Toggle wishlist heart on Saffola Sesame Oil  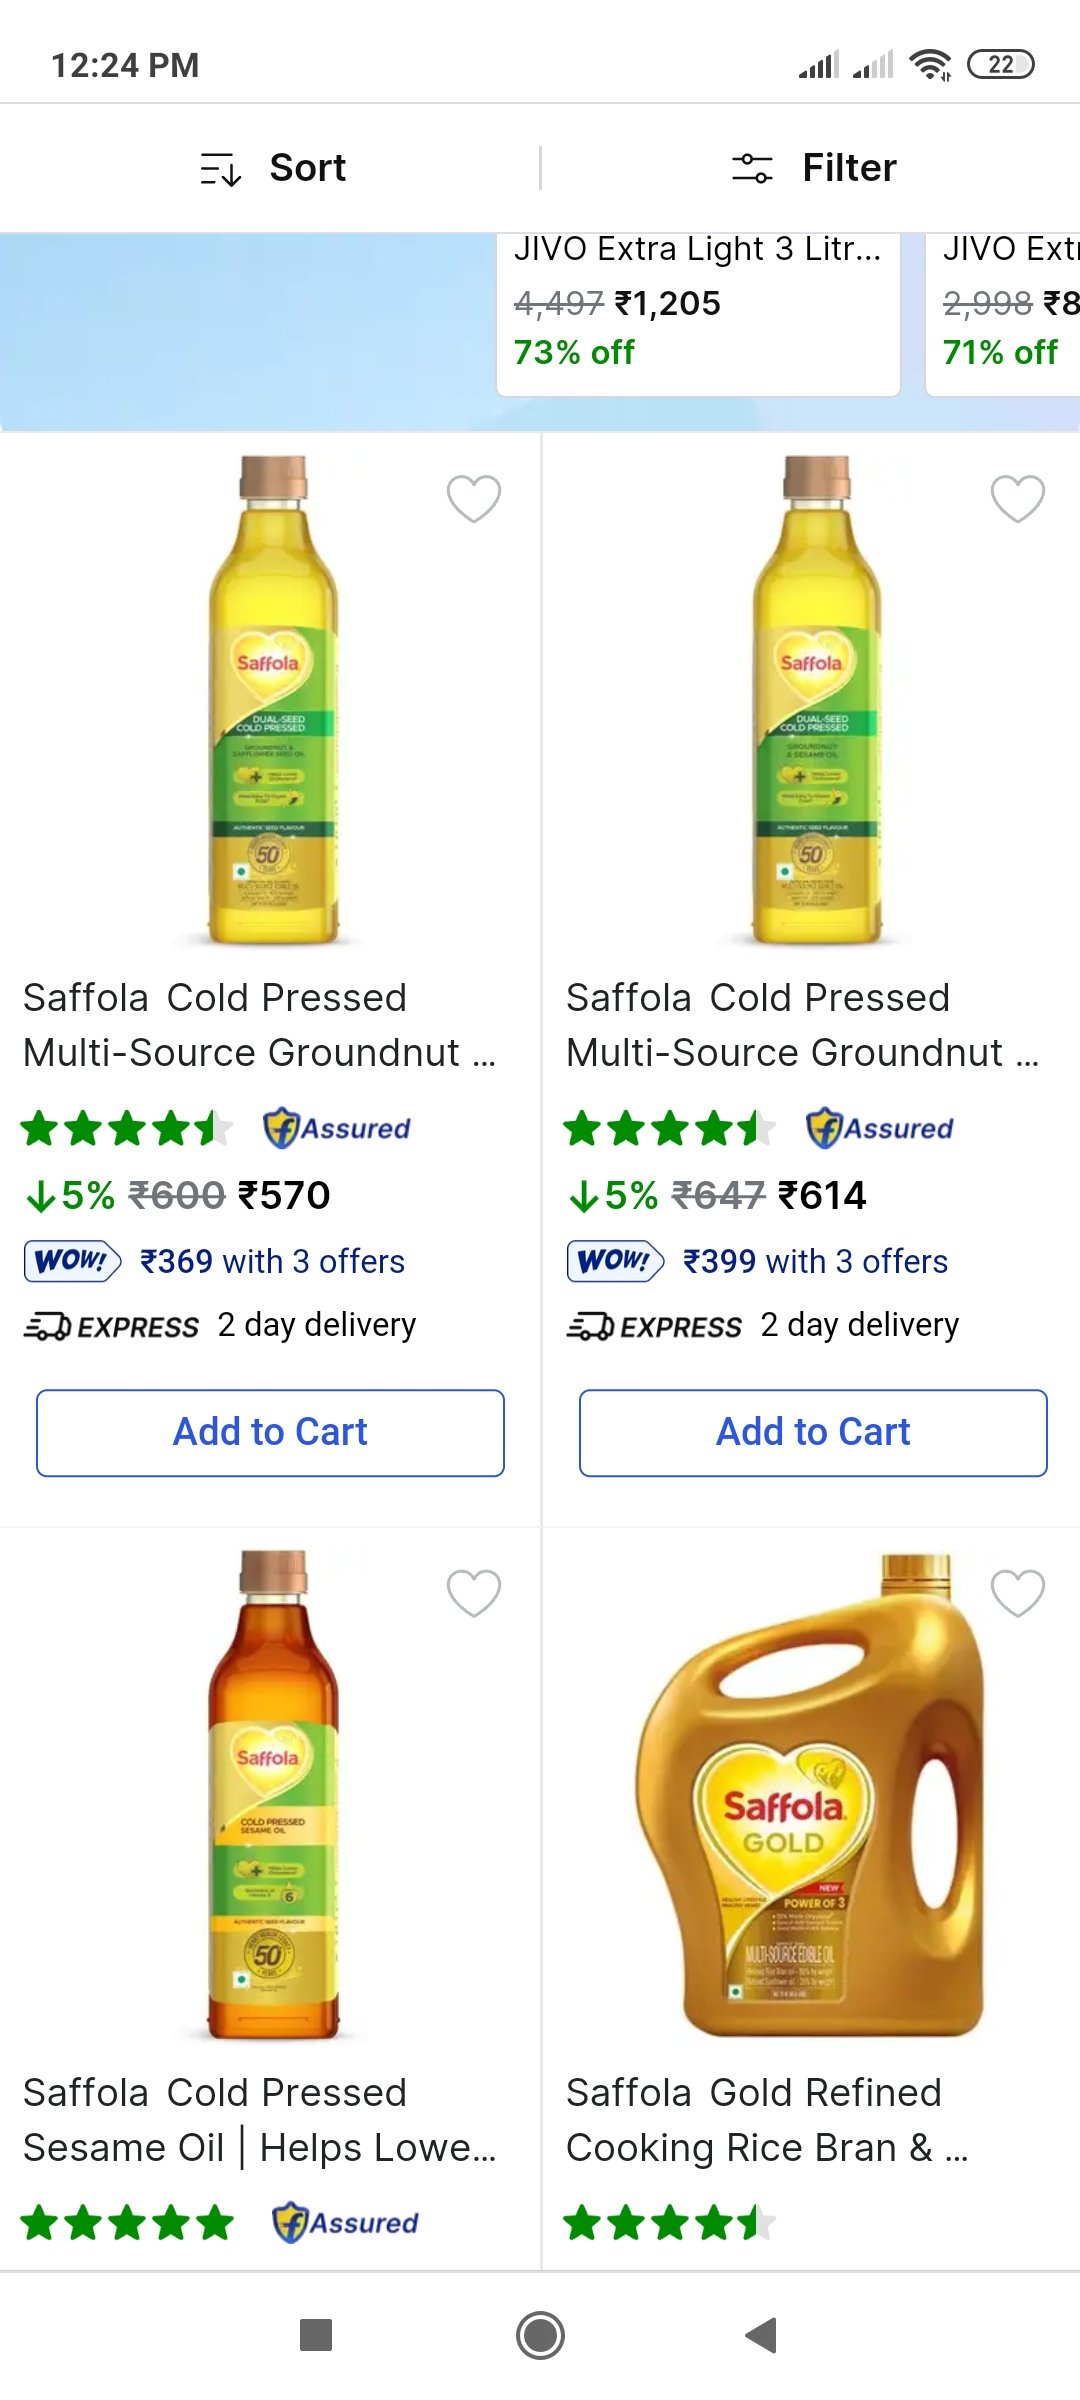pyautogui.click(x=473, y=1592)
